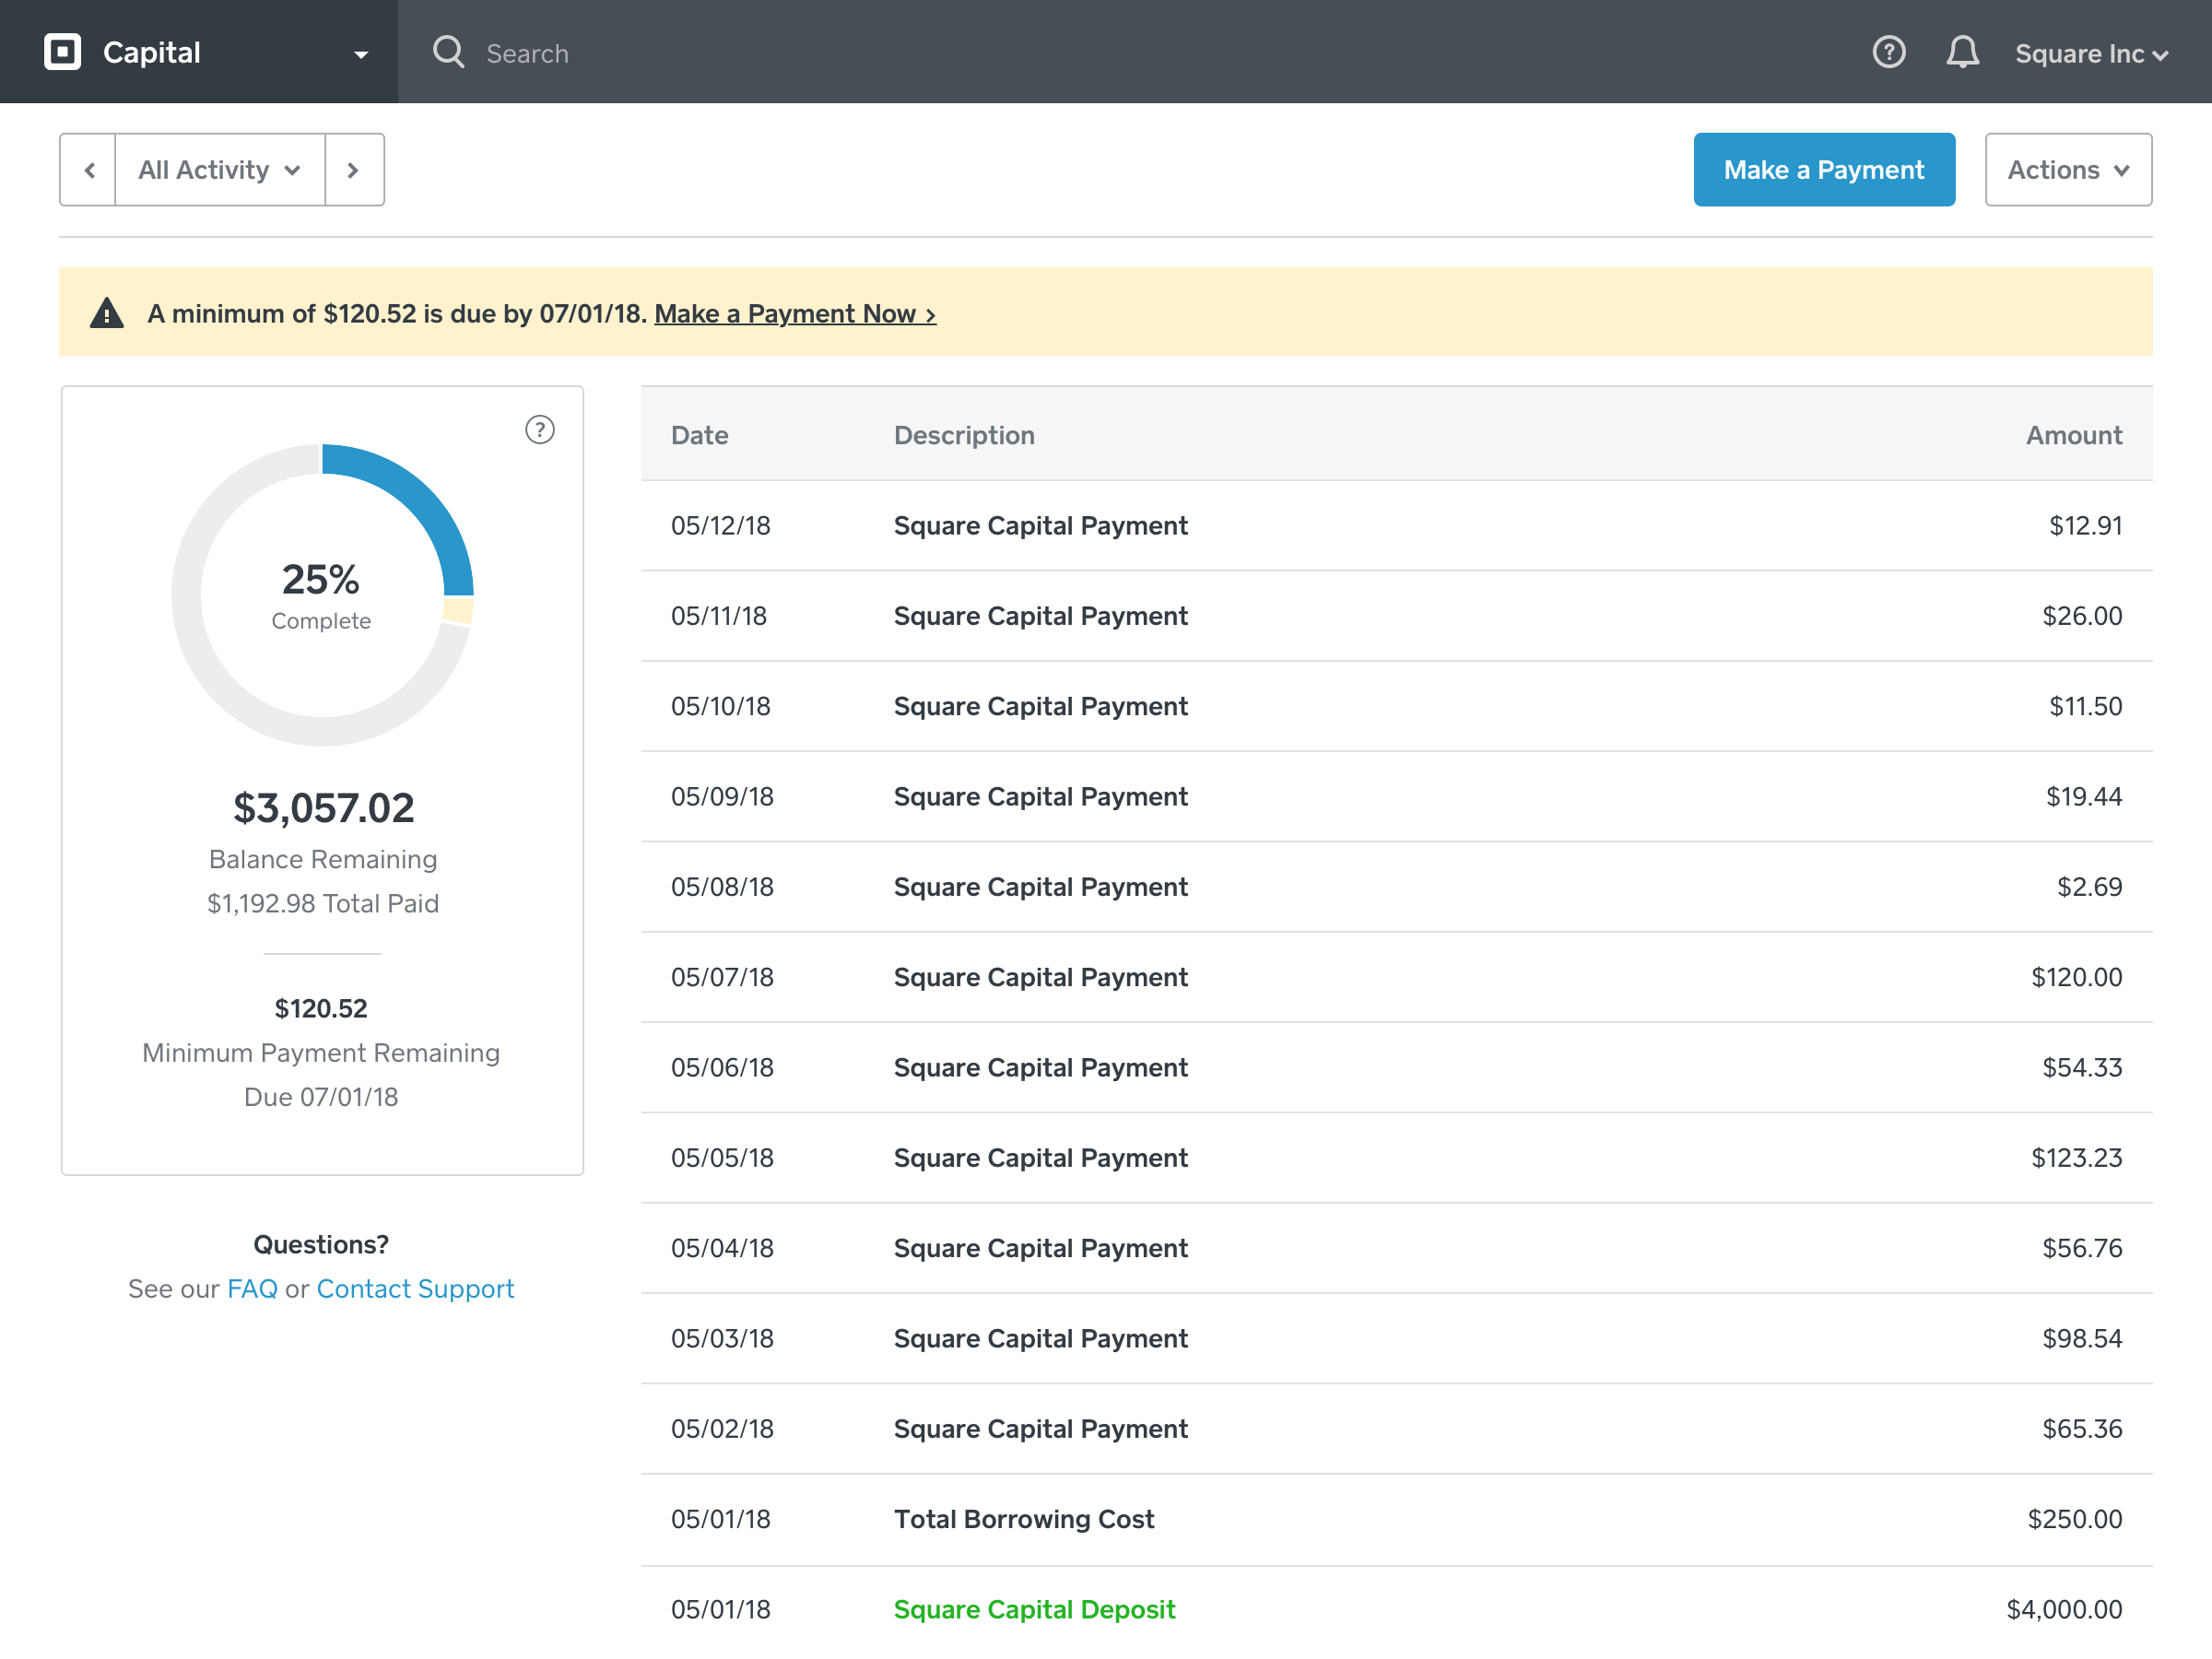The width and height of the screenshot is (2212, 1659).
Task: Open the FAQ link
Action: (252, 1288)
